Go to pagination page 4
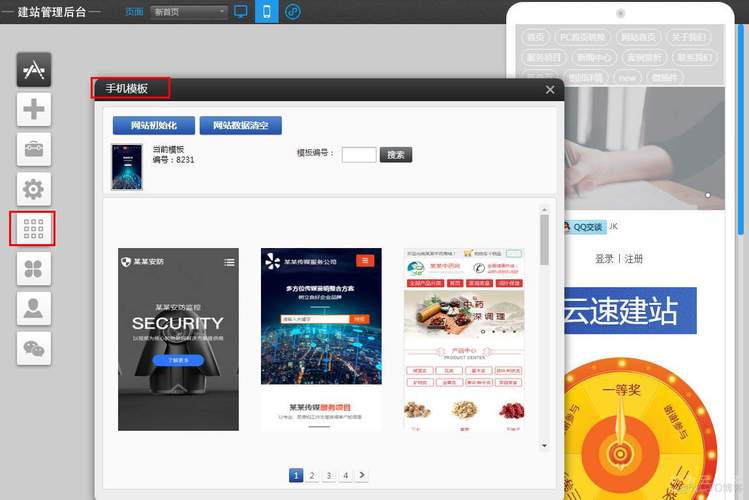 (345, 475)
